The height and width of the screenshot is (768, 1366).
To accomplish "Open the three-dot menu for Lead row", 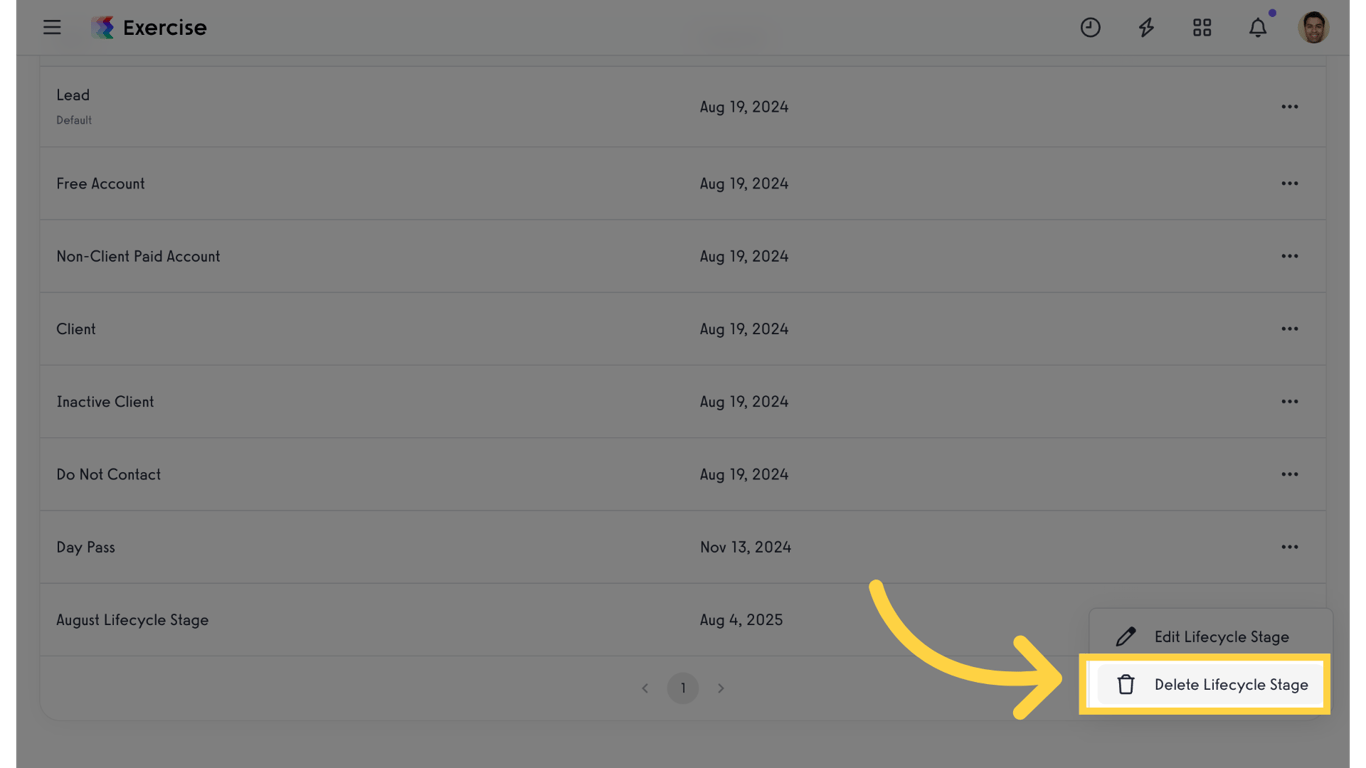I will [1290, 107].
